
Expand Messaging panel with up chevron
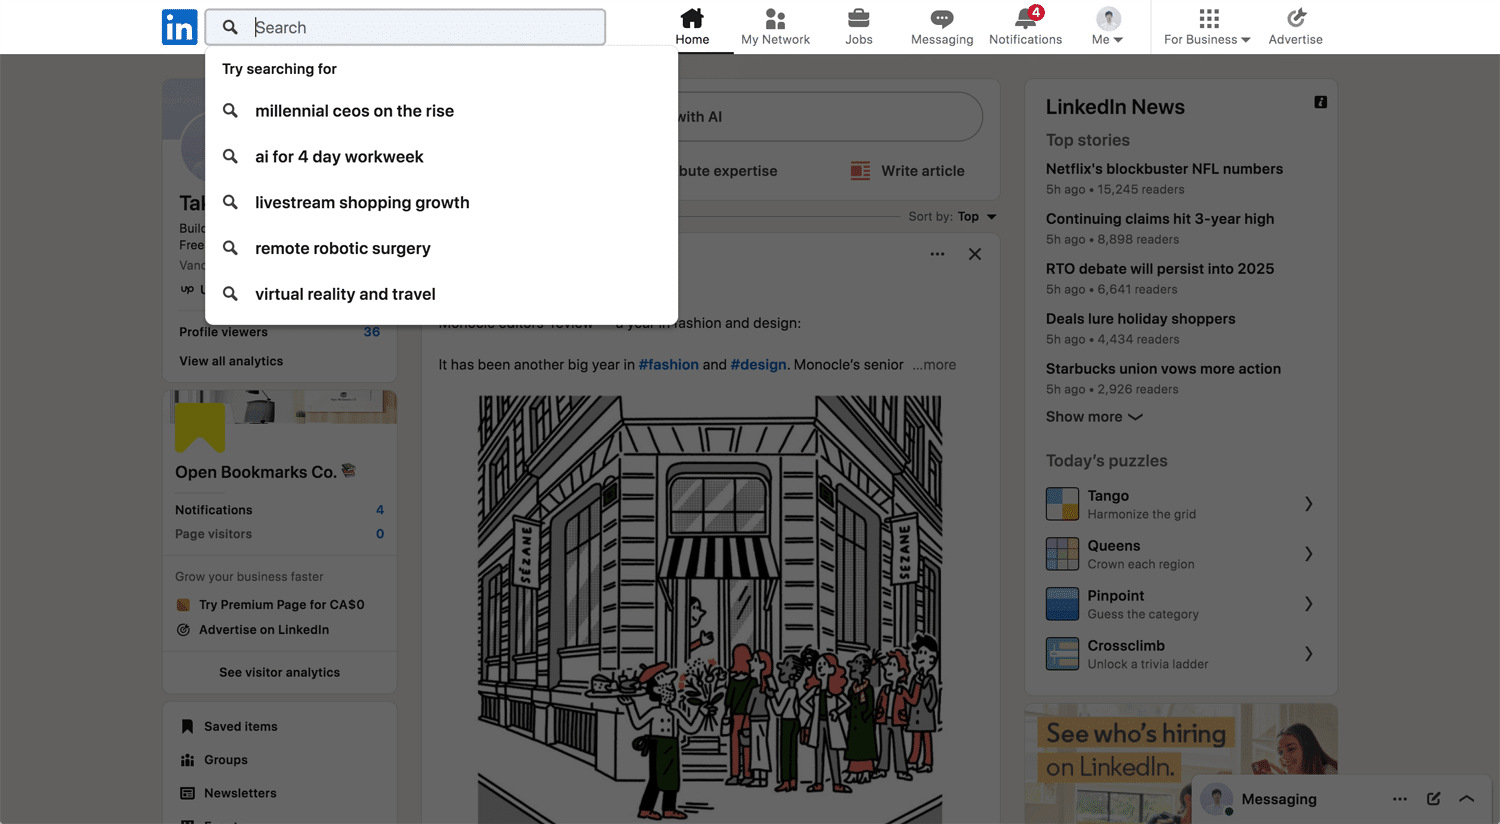click(x=1467, y=799)
